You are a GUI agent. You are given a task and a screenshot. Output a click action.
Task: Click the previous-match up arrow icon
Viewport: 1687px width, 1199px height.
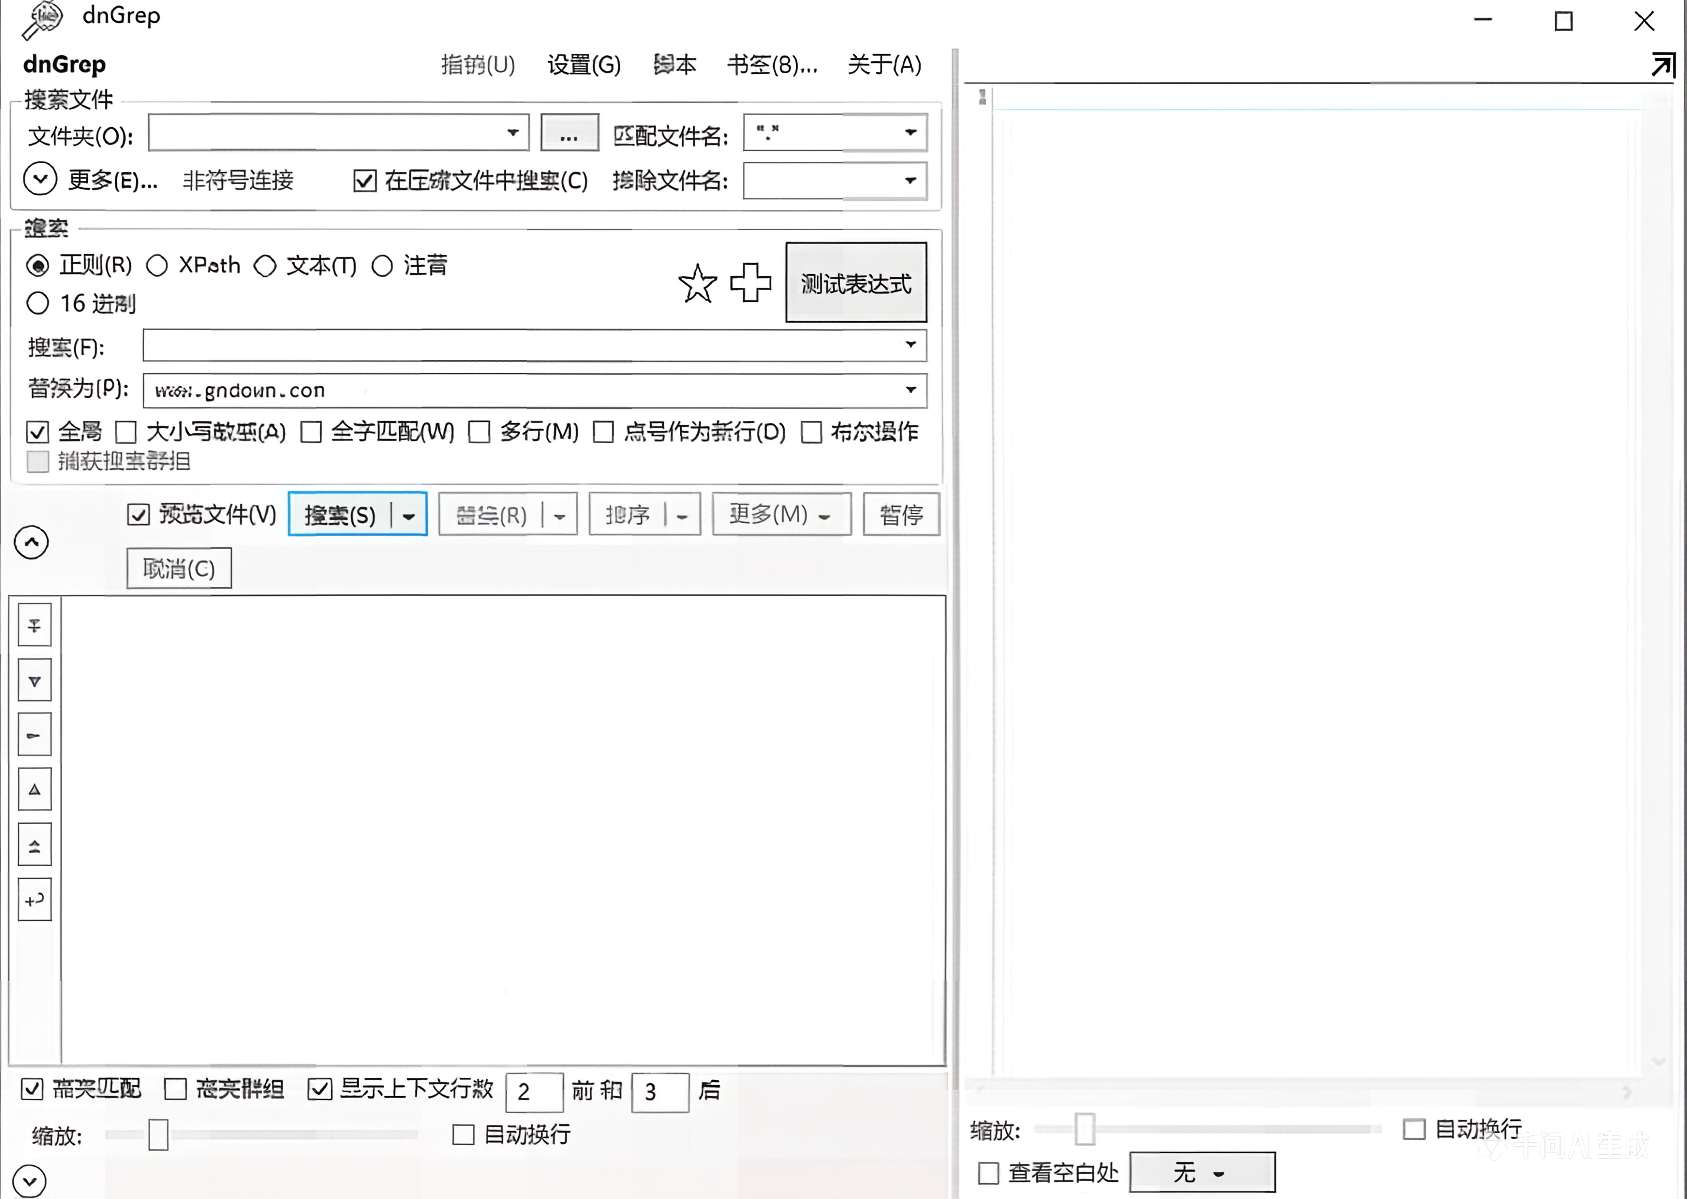(34, 788)
